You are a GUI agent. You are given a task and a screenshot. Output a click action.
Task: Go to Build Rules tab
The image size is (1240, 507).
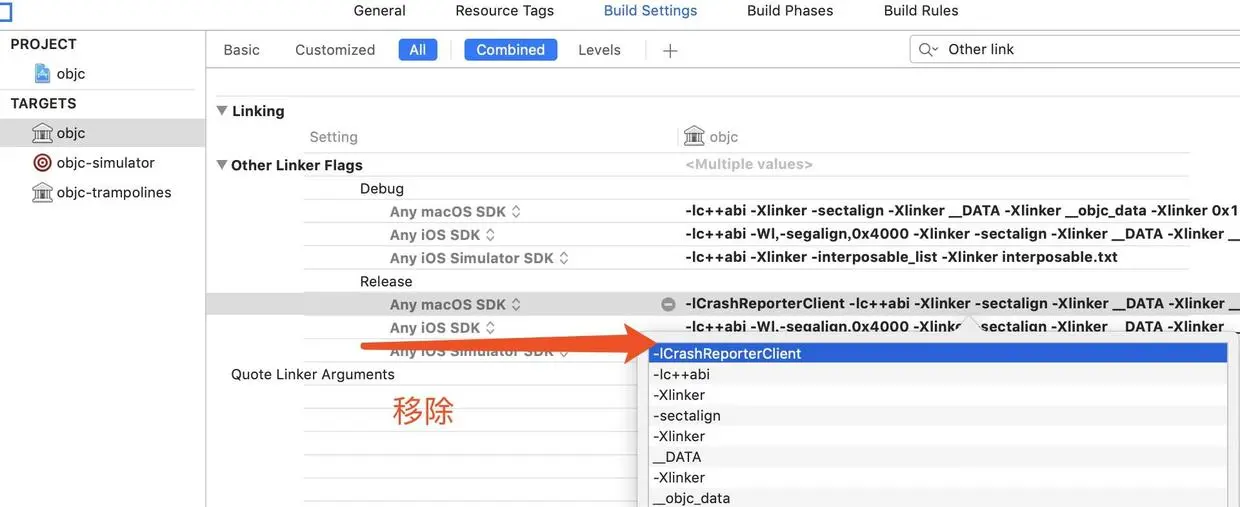click(921, 11)
